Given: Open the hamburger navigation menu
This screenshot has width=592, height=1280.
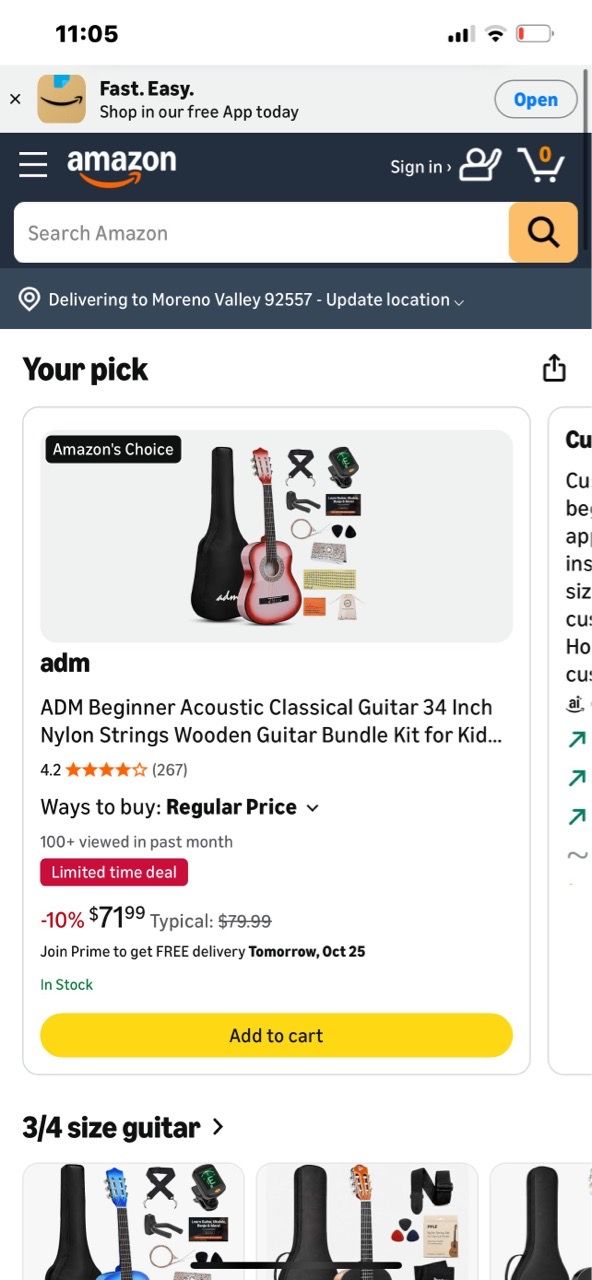Looking at the screenshot, I should [x=33, y=165].
